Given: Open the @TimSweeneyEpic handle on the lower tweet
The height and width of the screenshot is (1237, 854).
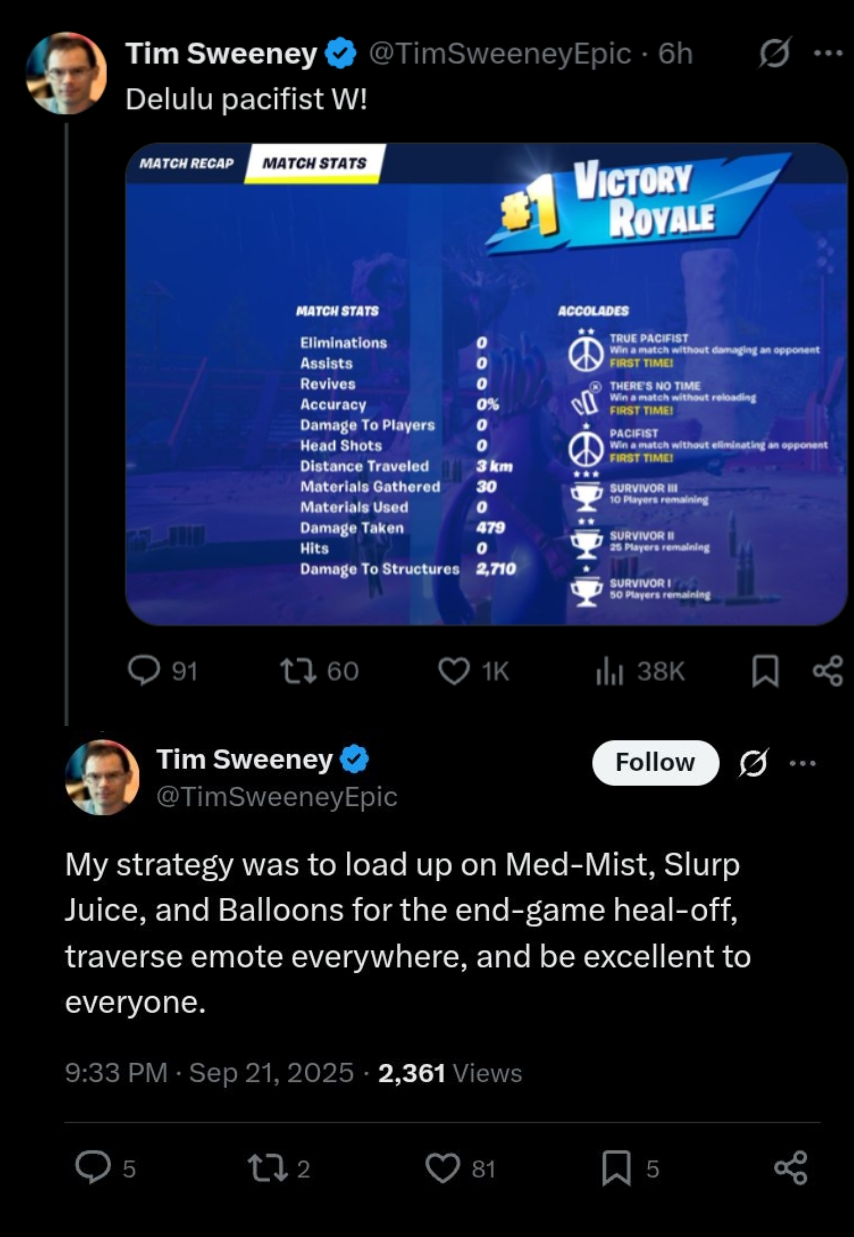Looking at the screenshot, I should point(277,797).
